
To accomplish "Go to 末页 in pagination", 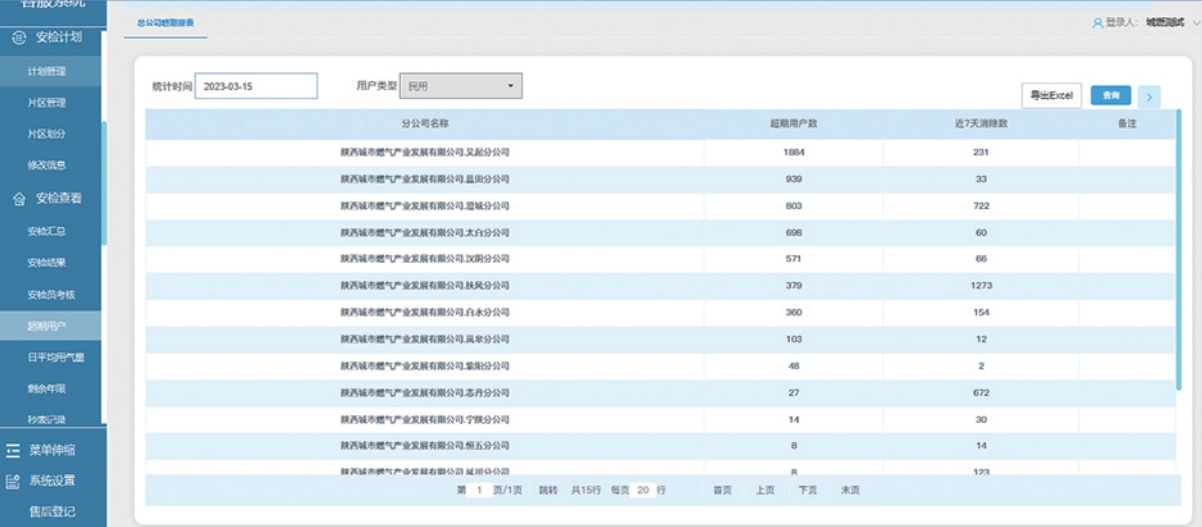I will (x=850, y=490).
